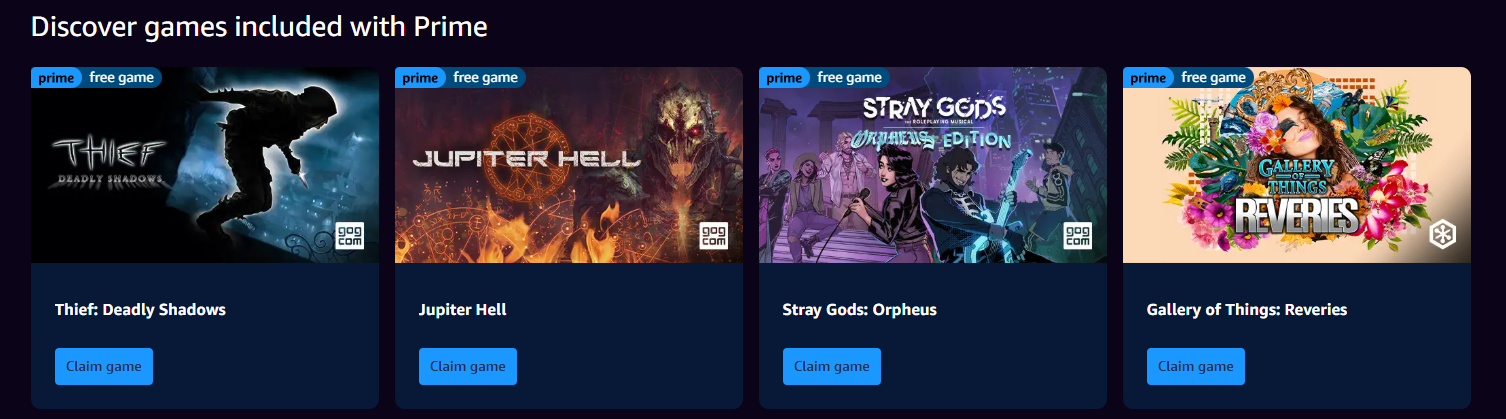Click the Stray Gods: Orpheus title text
1506x419 pixels.
(860, 310)
